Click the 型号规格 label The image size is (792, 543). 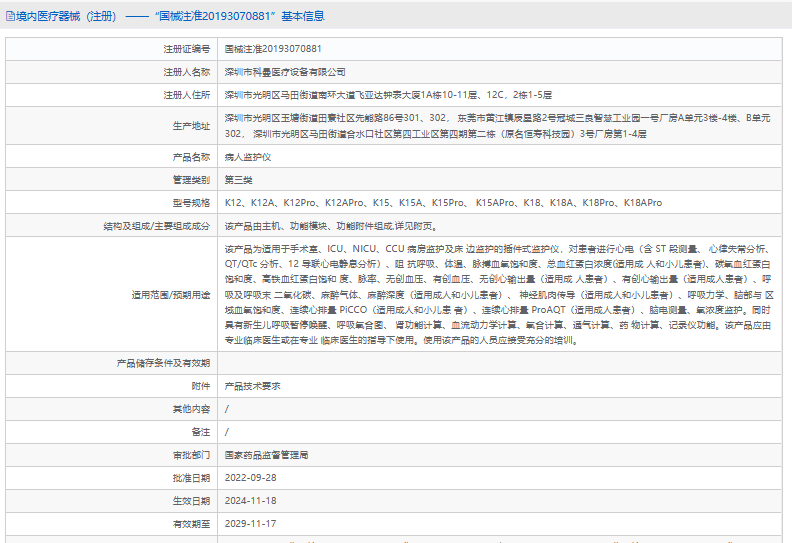tap(191, 203)
